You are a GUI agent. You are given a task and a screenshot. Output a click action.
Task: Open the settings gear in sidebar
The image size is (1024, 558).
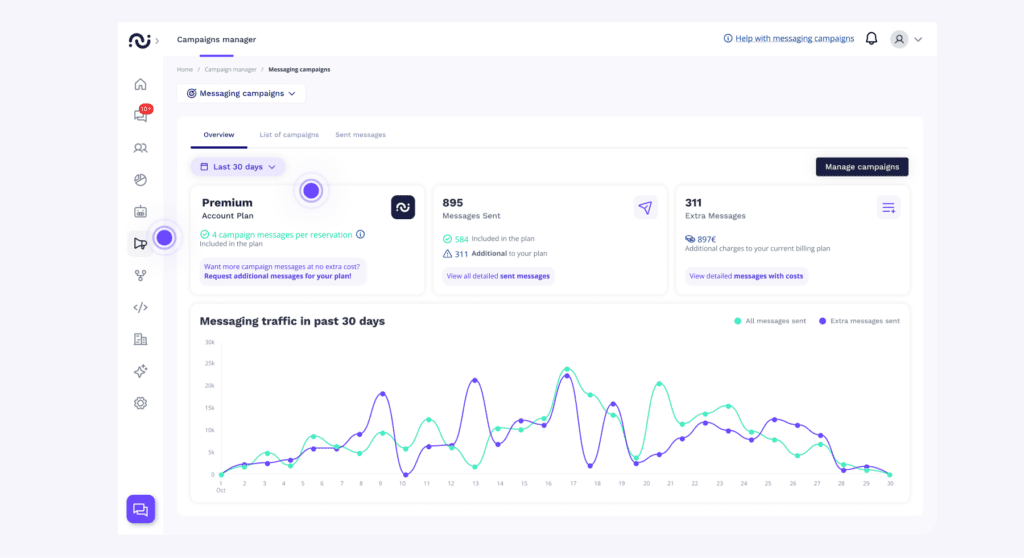click(140, 403)
